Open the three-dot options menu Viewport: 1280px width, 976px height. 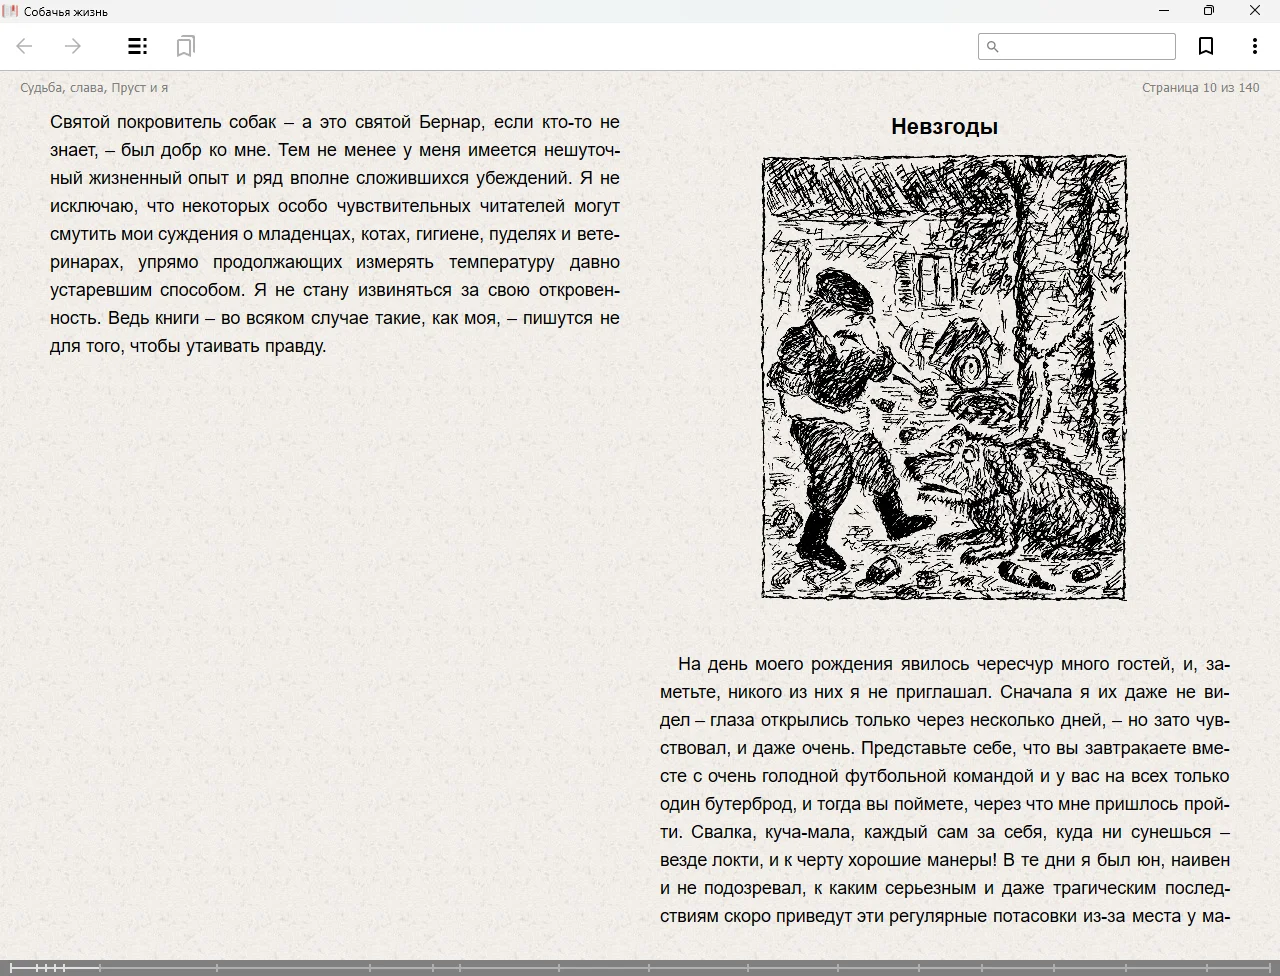point(1254,46)
